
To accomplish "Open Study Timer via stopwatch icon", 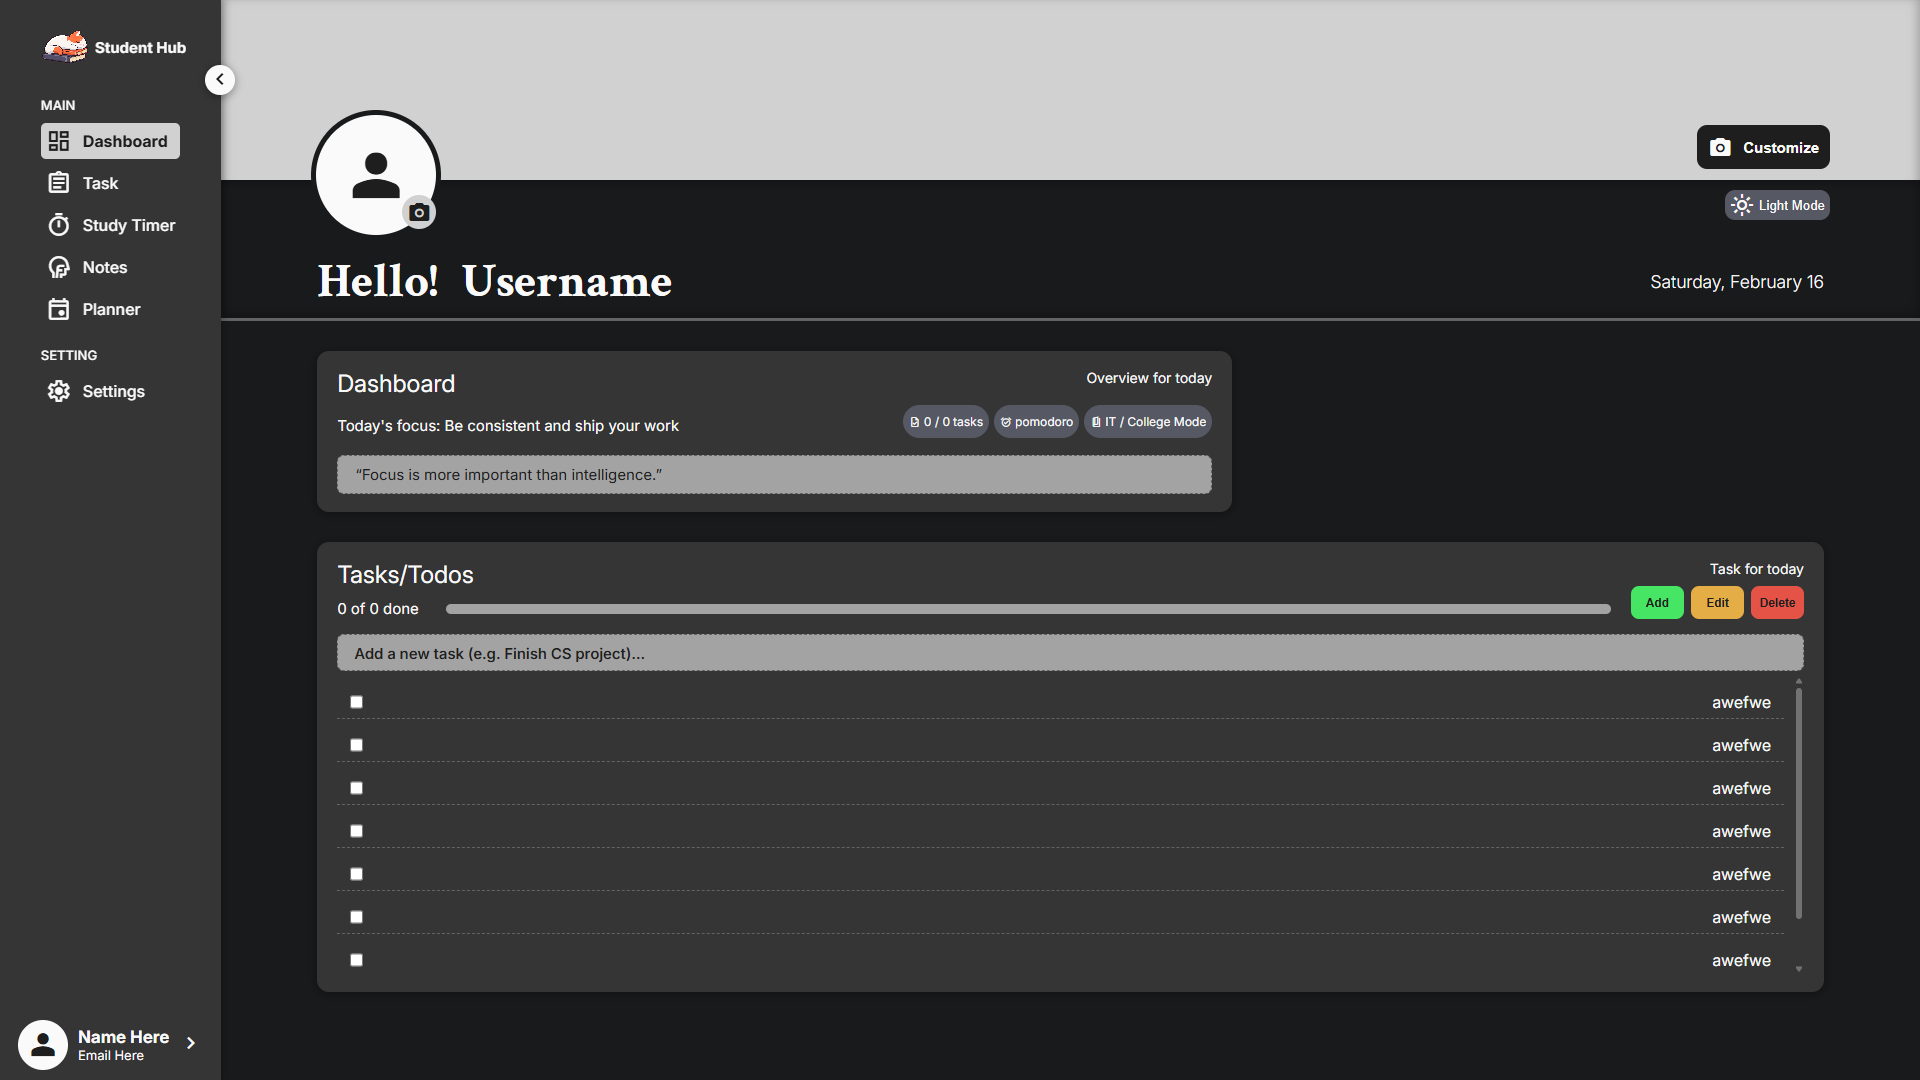I will (x=59, y=225).
